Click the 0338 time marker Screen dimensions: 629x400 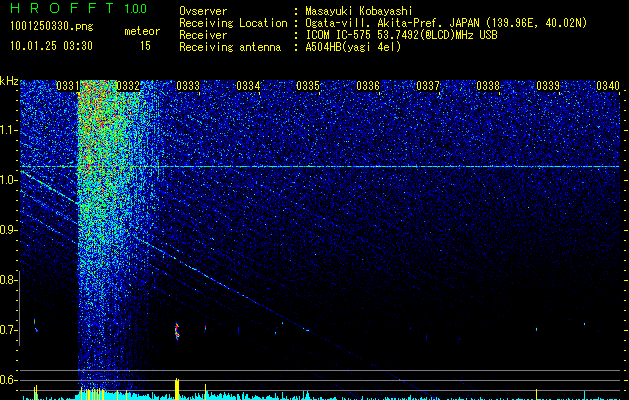click(x=488, y=86)
